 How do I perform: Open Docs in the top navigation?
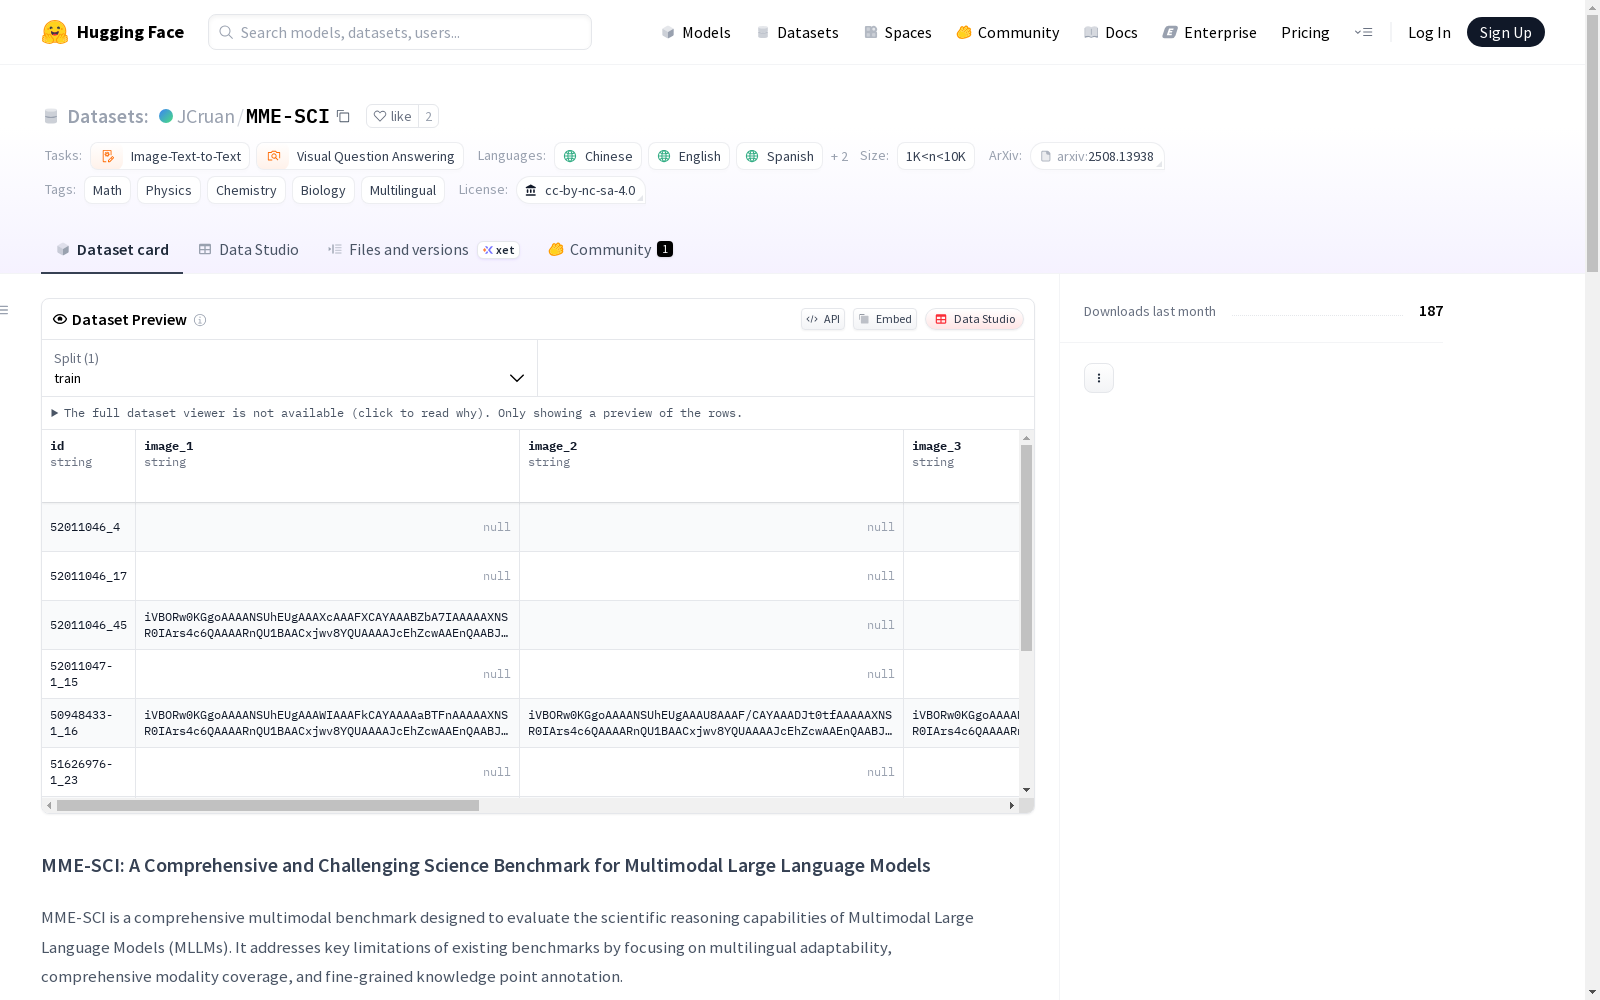tap(1111, 32)
